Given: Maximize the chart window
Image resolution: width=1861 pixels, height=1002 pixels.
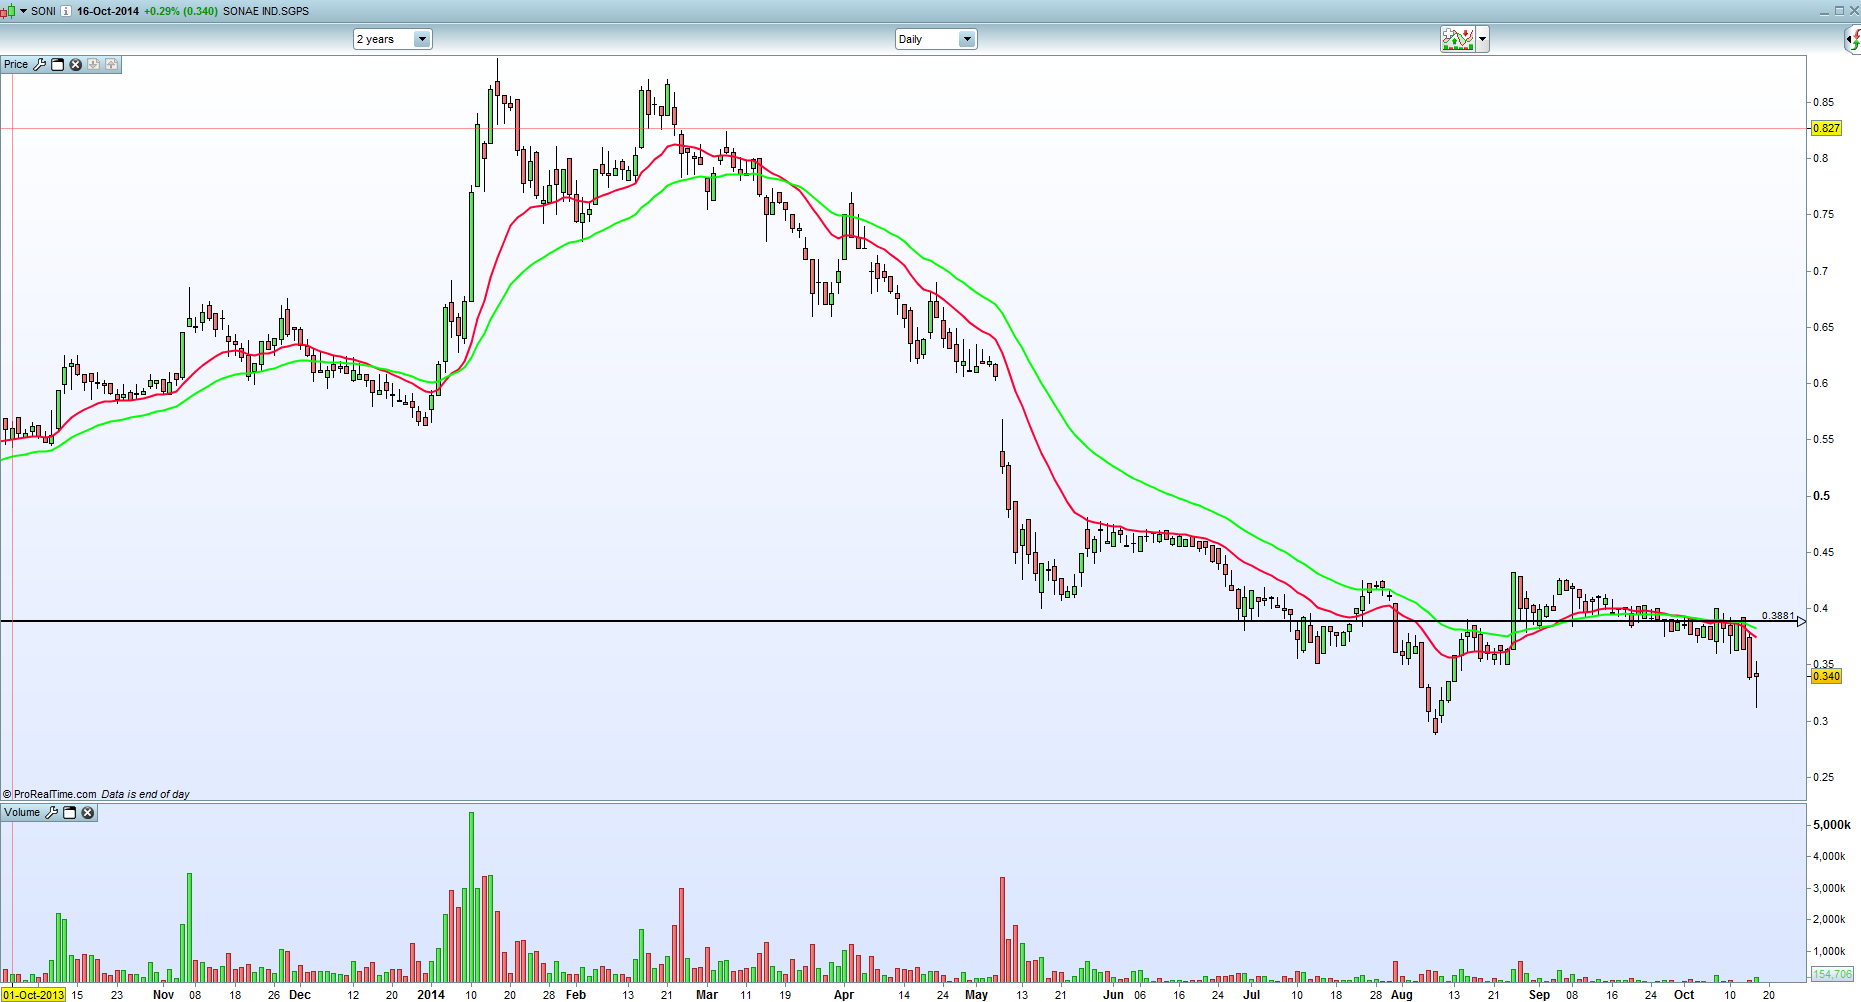Looking at the screenshot, I should pos(1839,10).
